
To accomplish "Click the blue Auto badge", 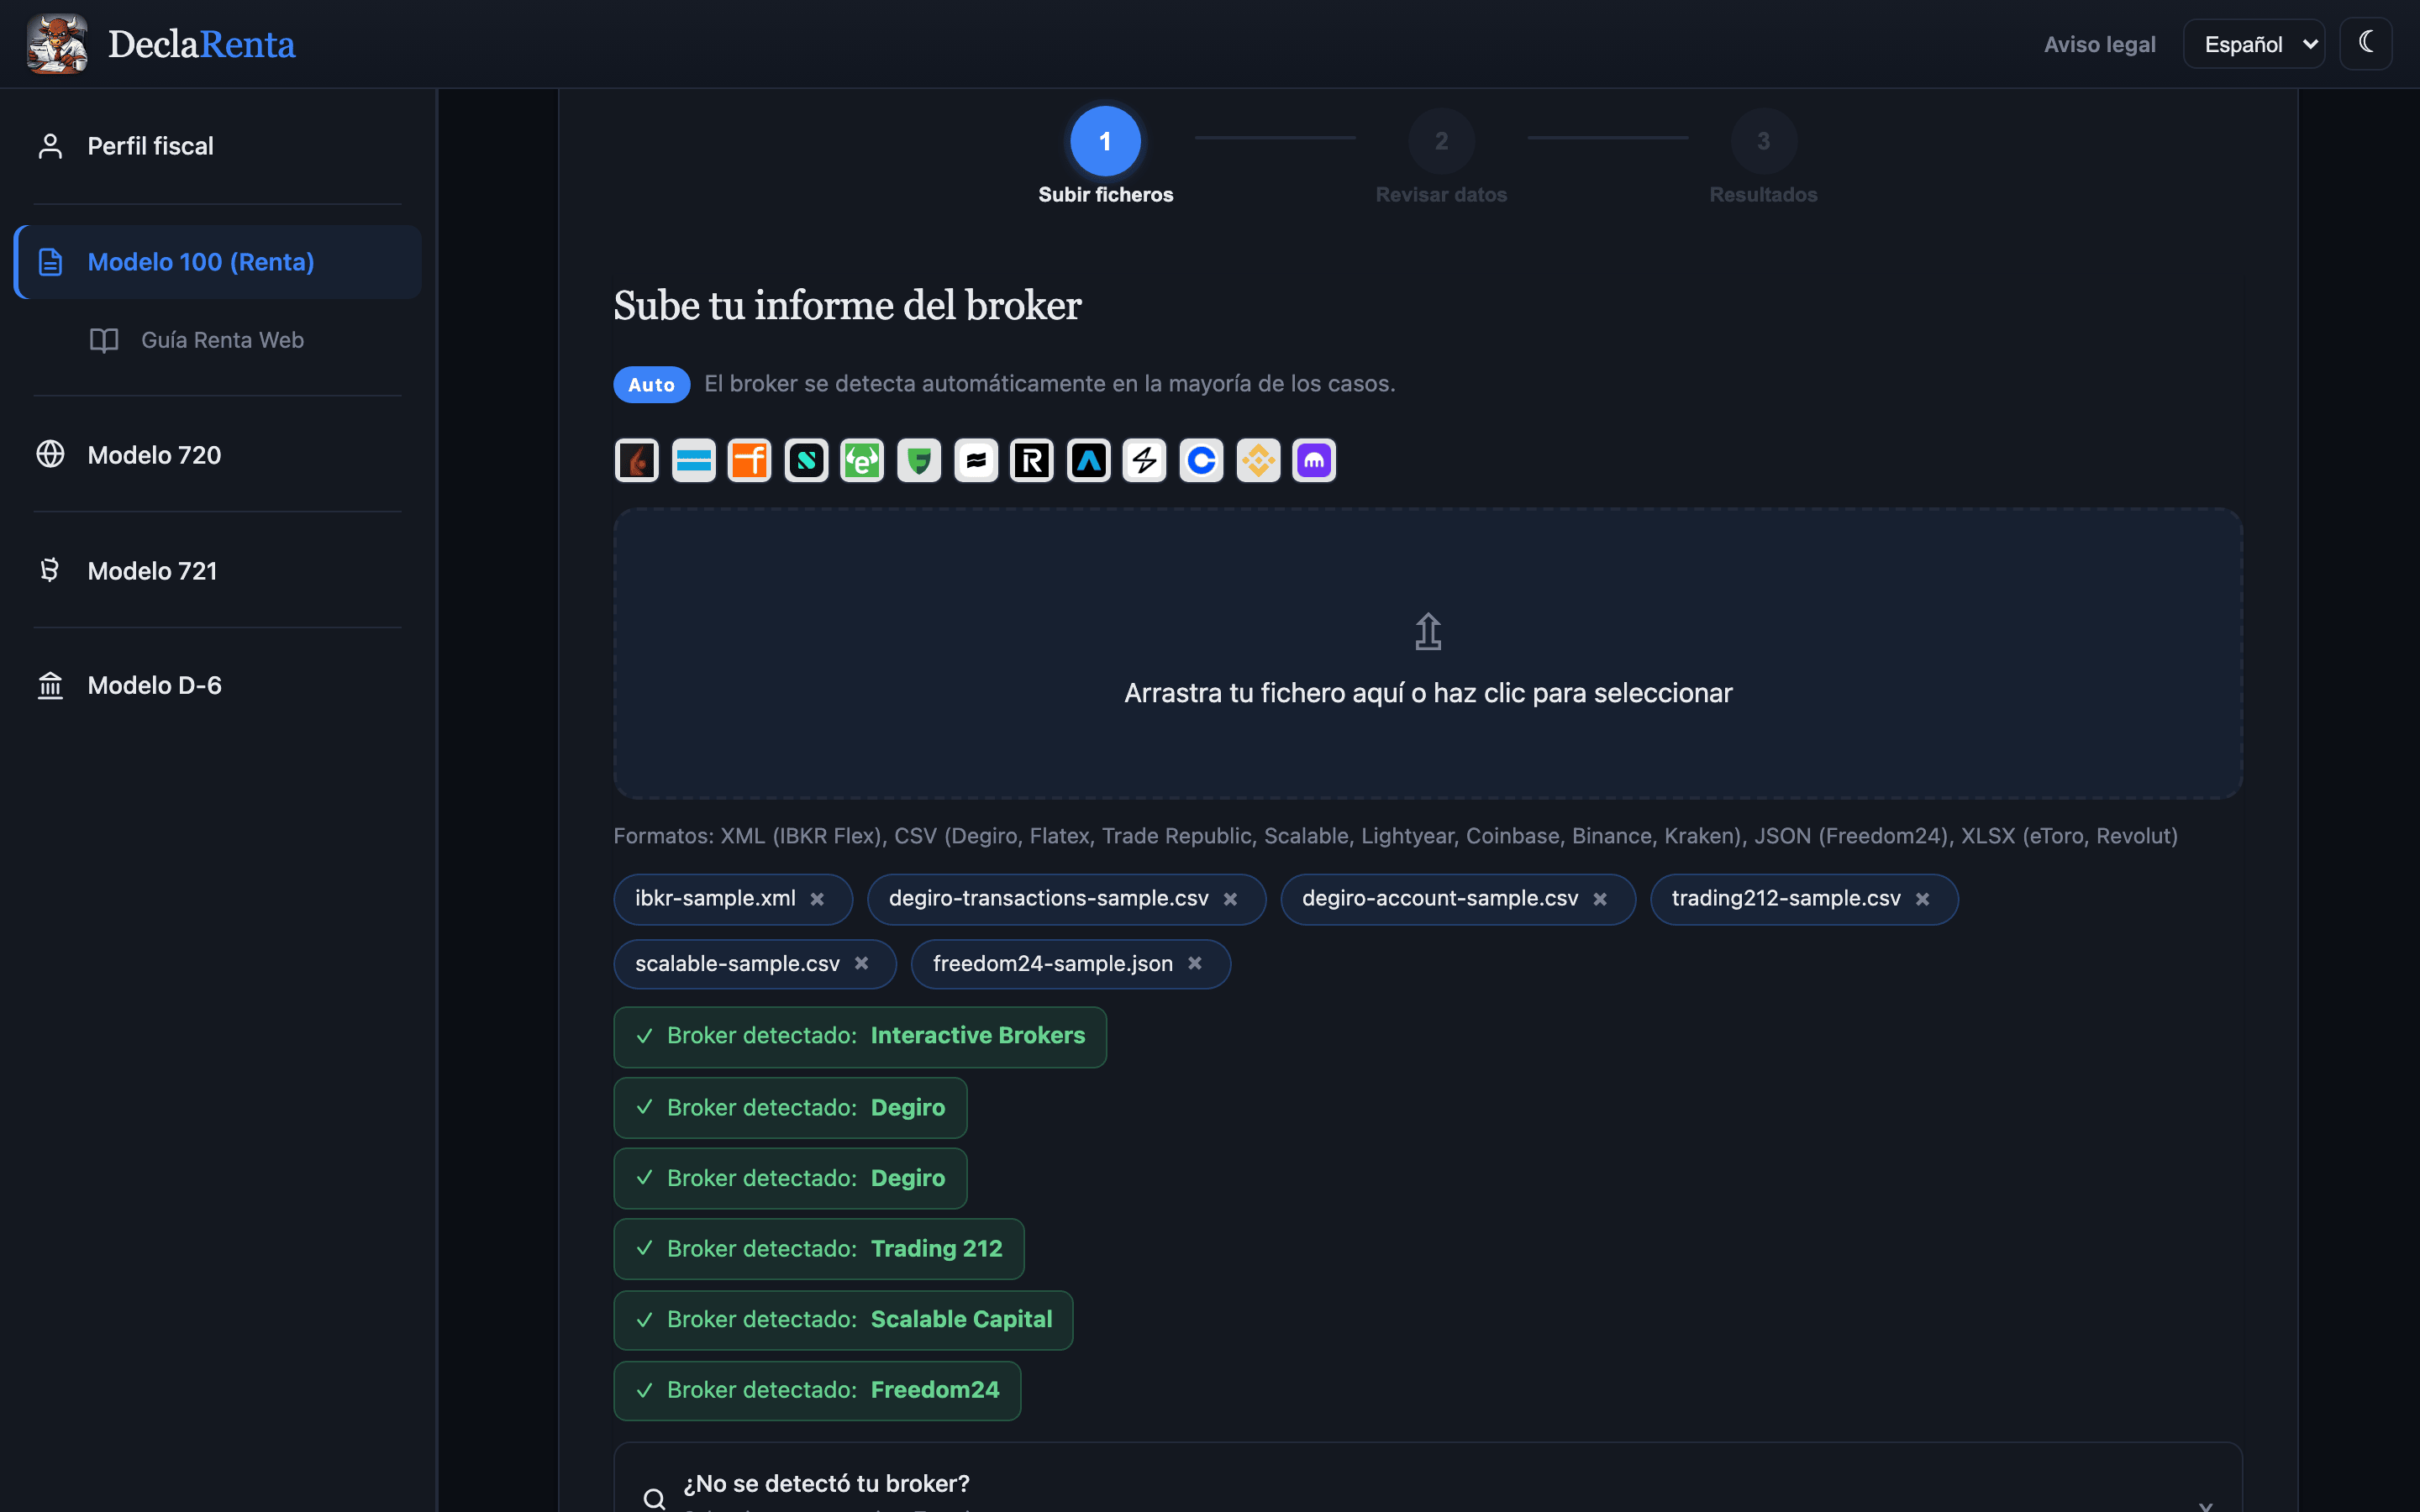I will (x=651, y=385).
